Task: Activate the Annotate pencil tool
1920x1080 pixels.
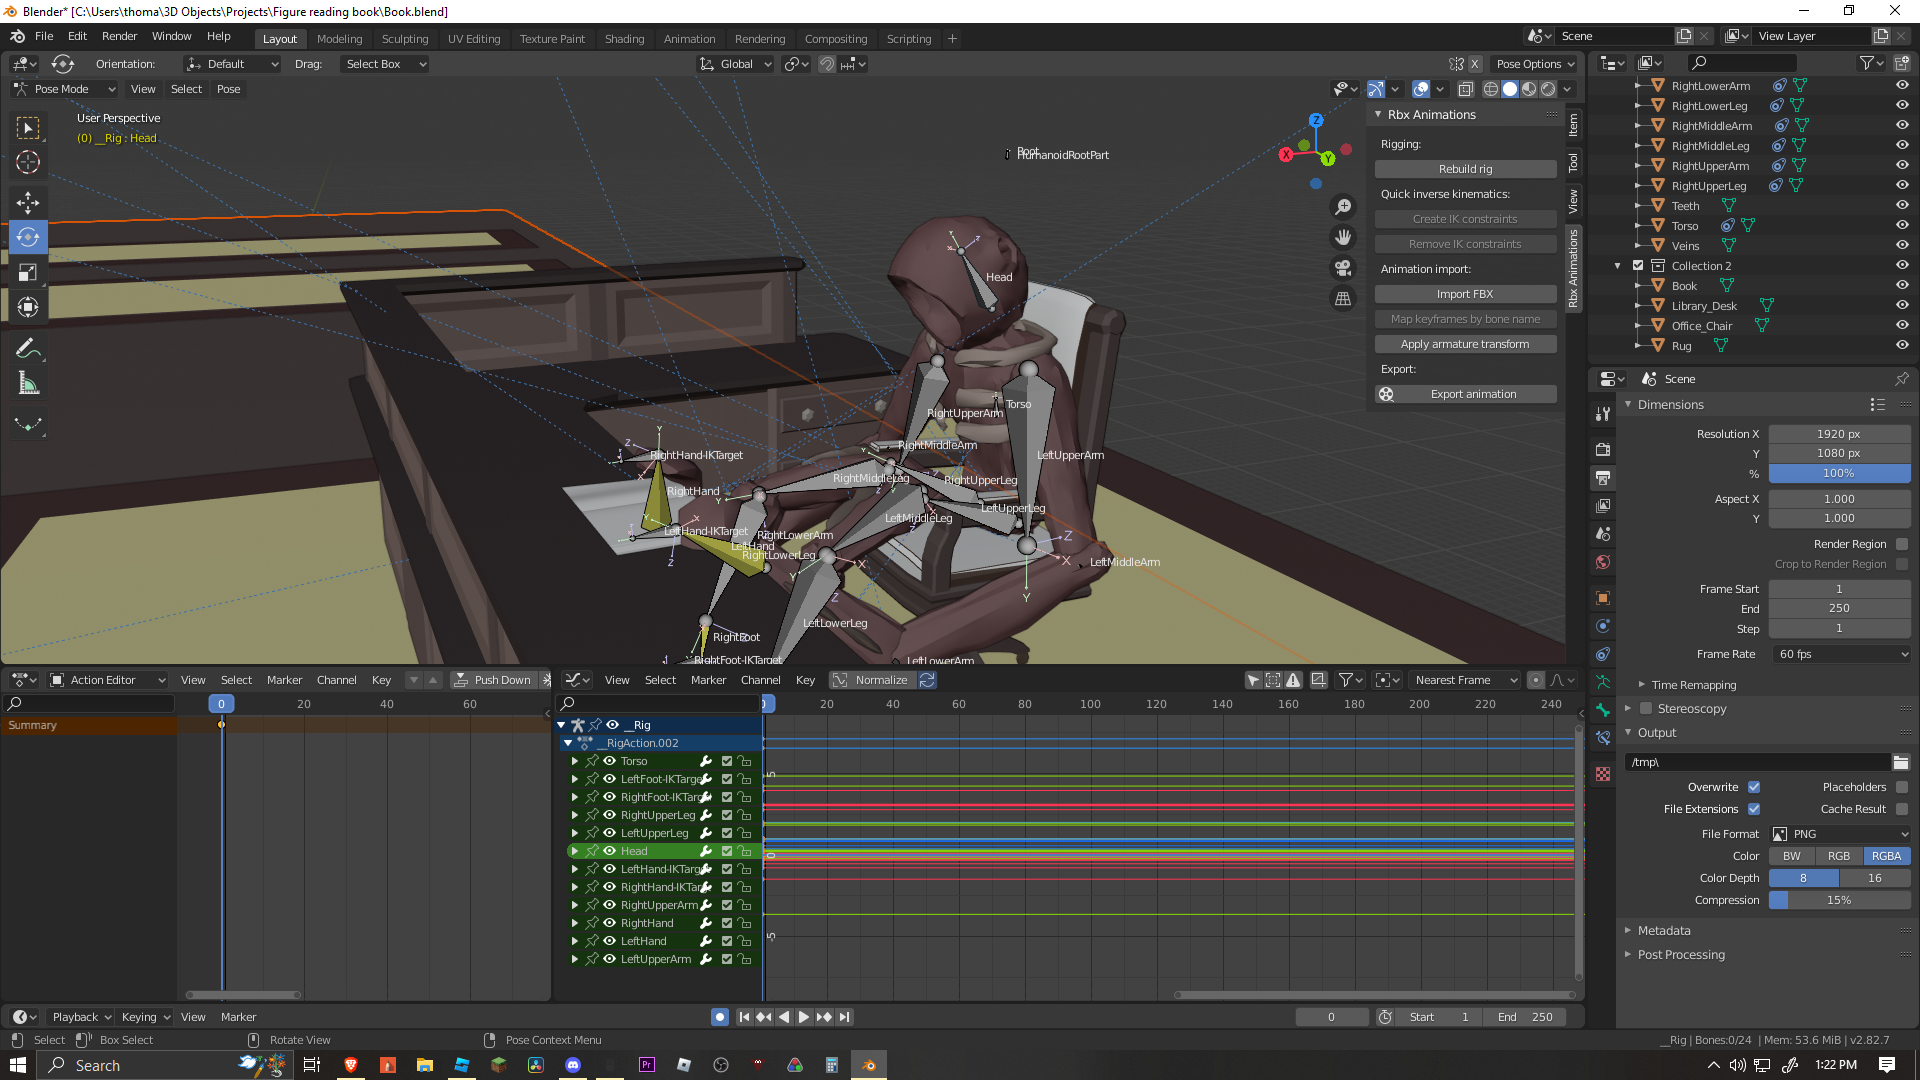Action: [x=28, y=348]
